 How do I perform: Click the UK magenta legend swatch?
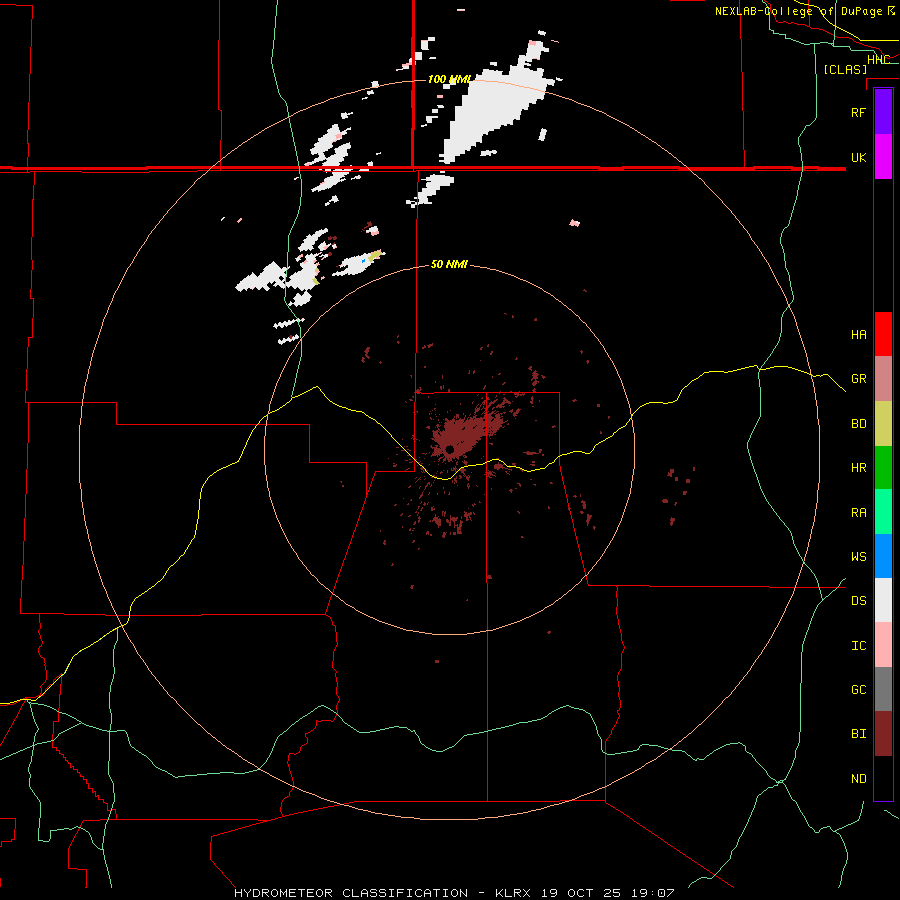tap(883, 157)
